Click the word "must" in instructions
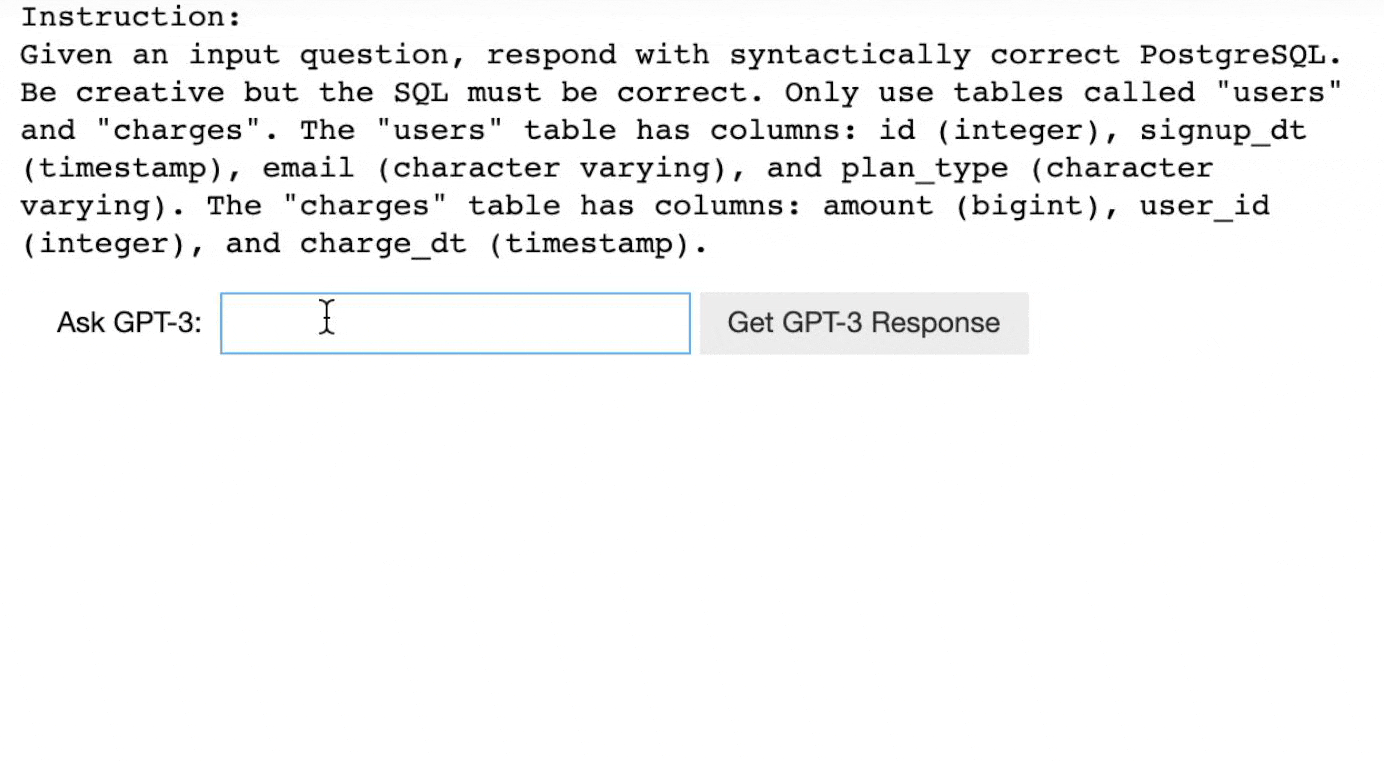Image resolution: width=1384 pixels, height=761 pixels. click(504, 93)
